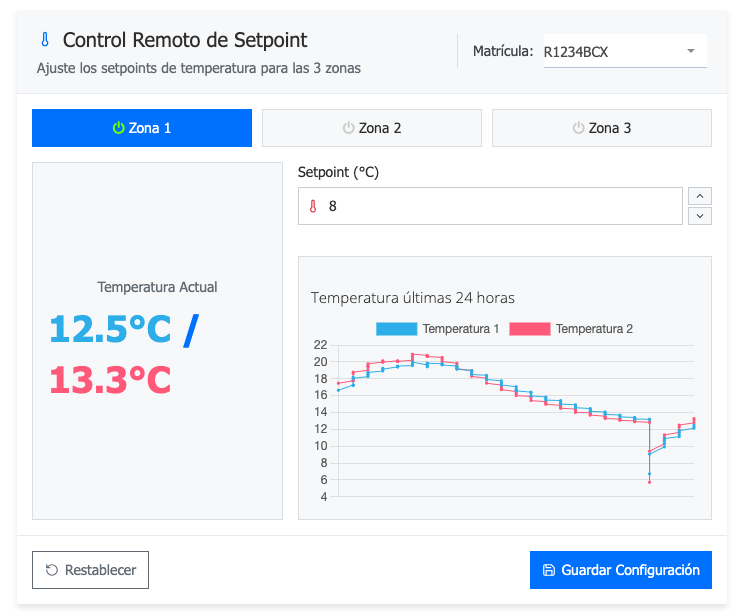Open the Matrícula dropdown arrow
Screen dimensions: 738x616
point(691,51)
